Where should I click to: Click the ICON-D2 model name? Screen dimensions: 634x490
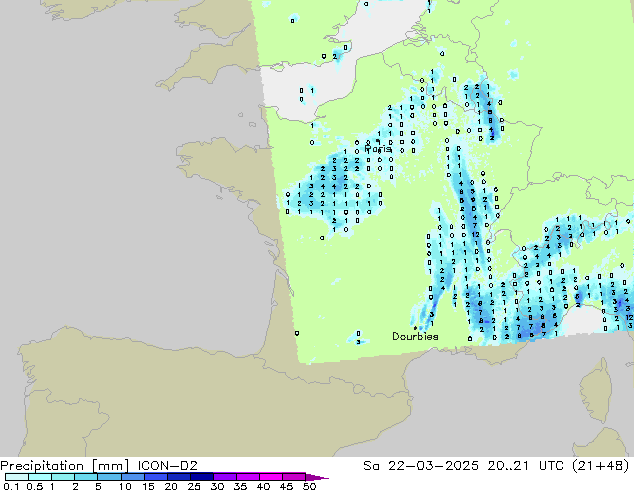pyautogui.click(x=167, y=466)
